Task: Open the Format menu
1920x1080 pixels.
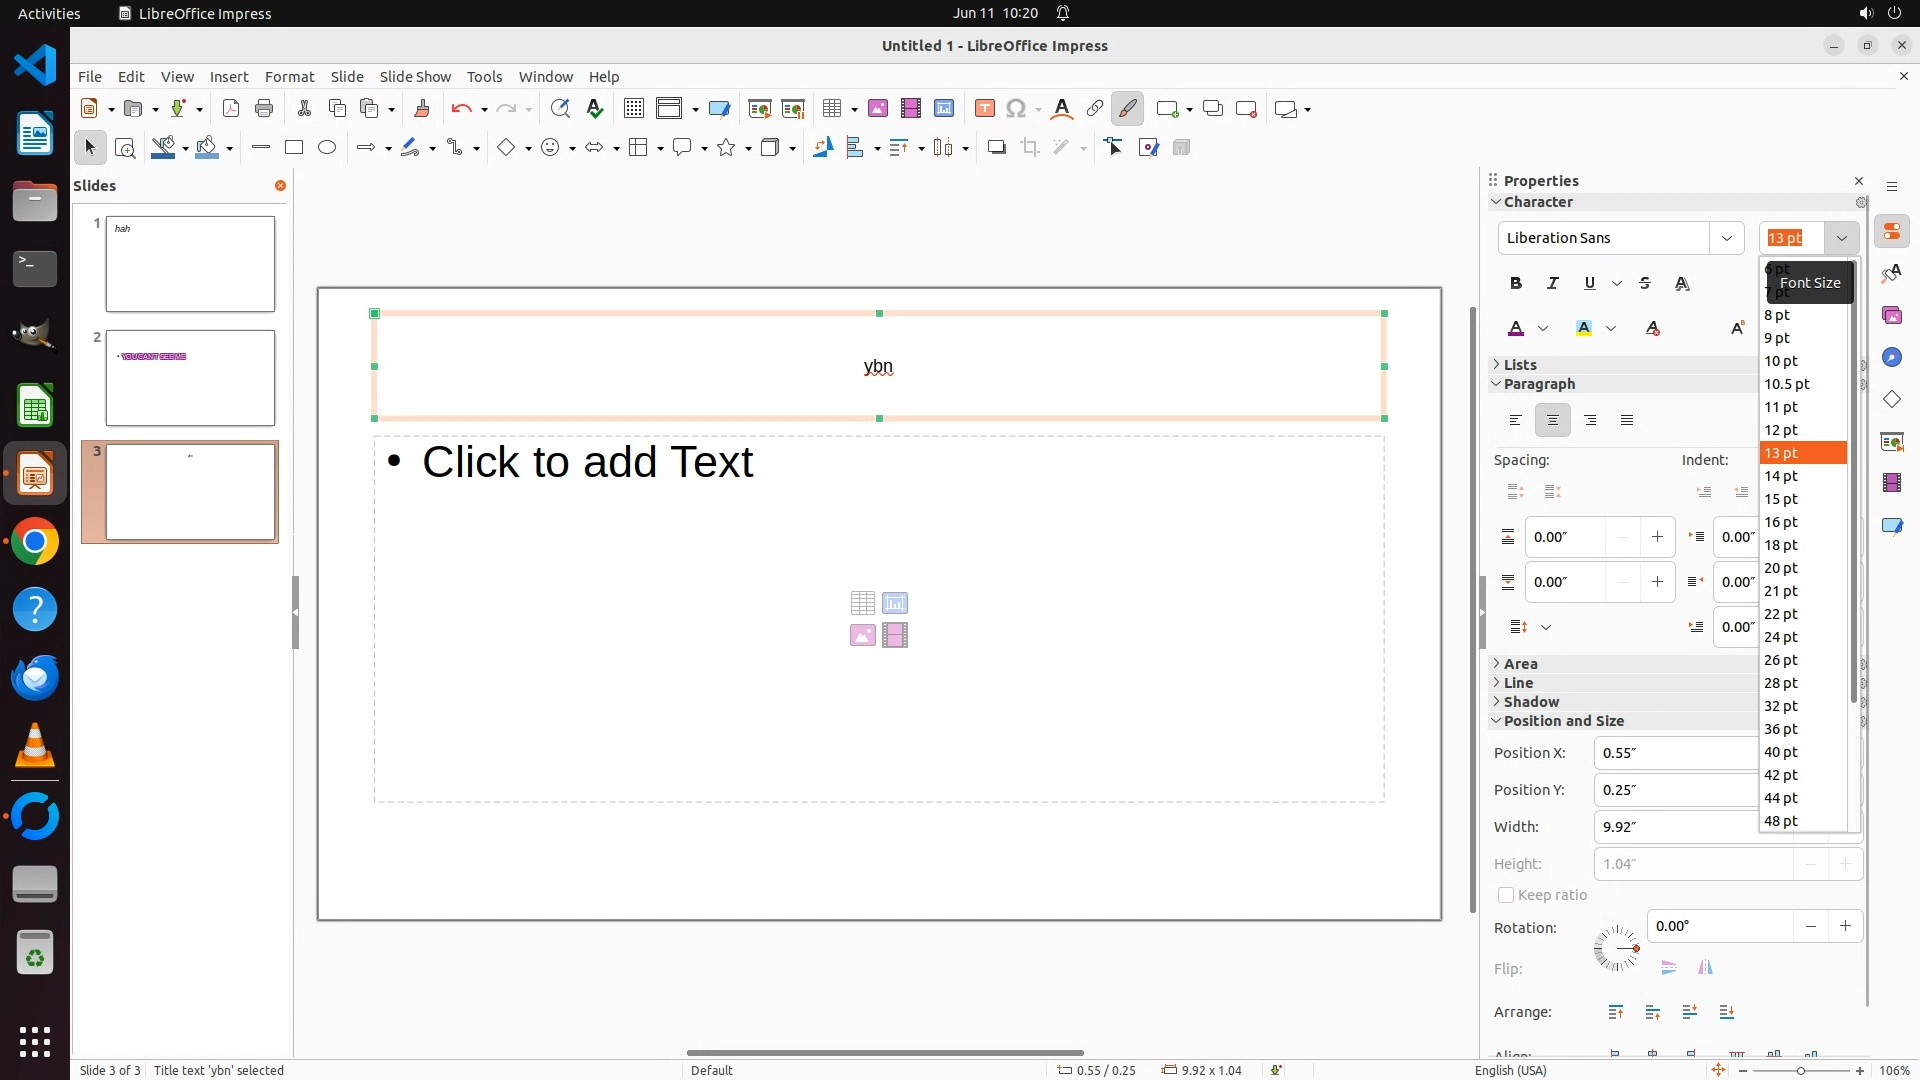Action: click(x=289, y=77)
